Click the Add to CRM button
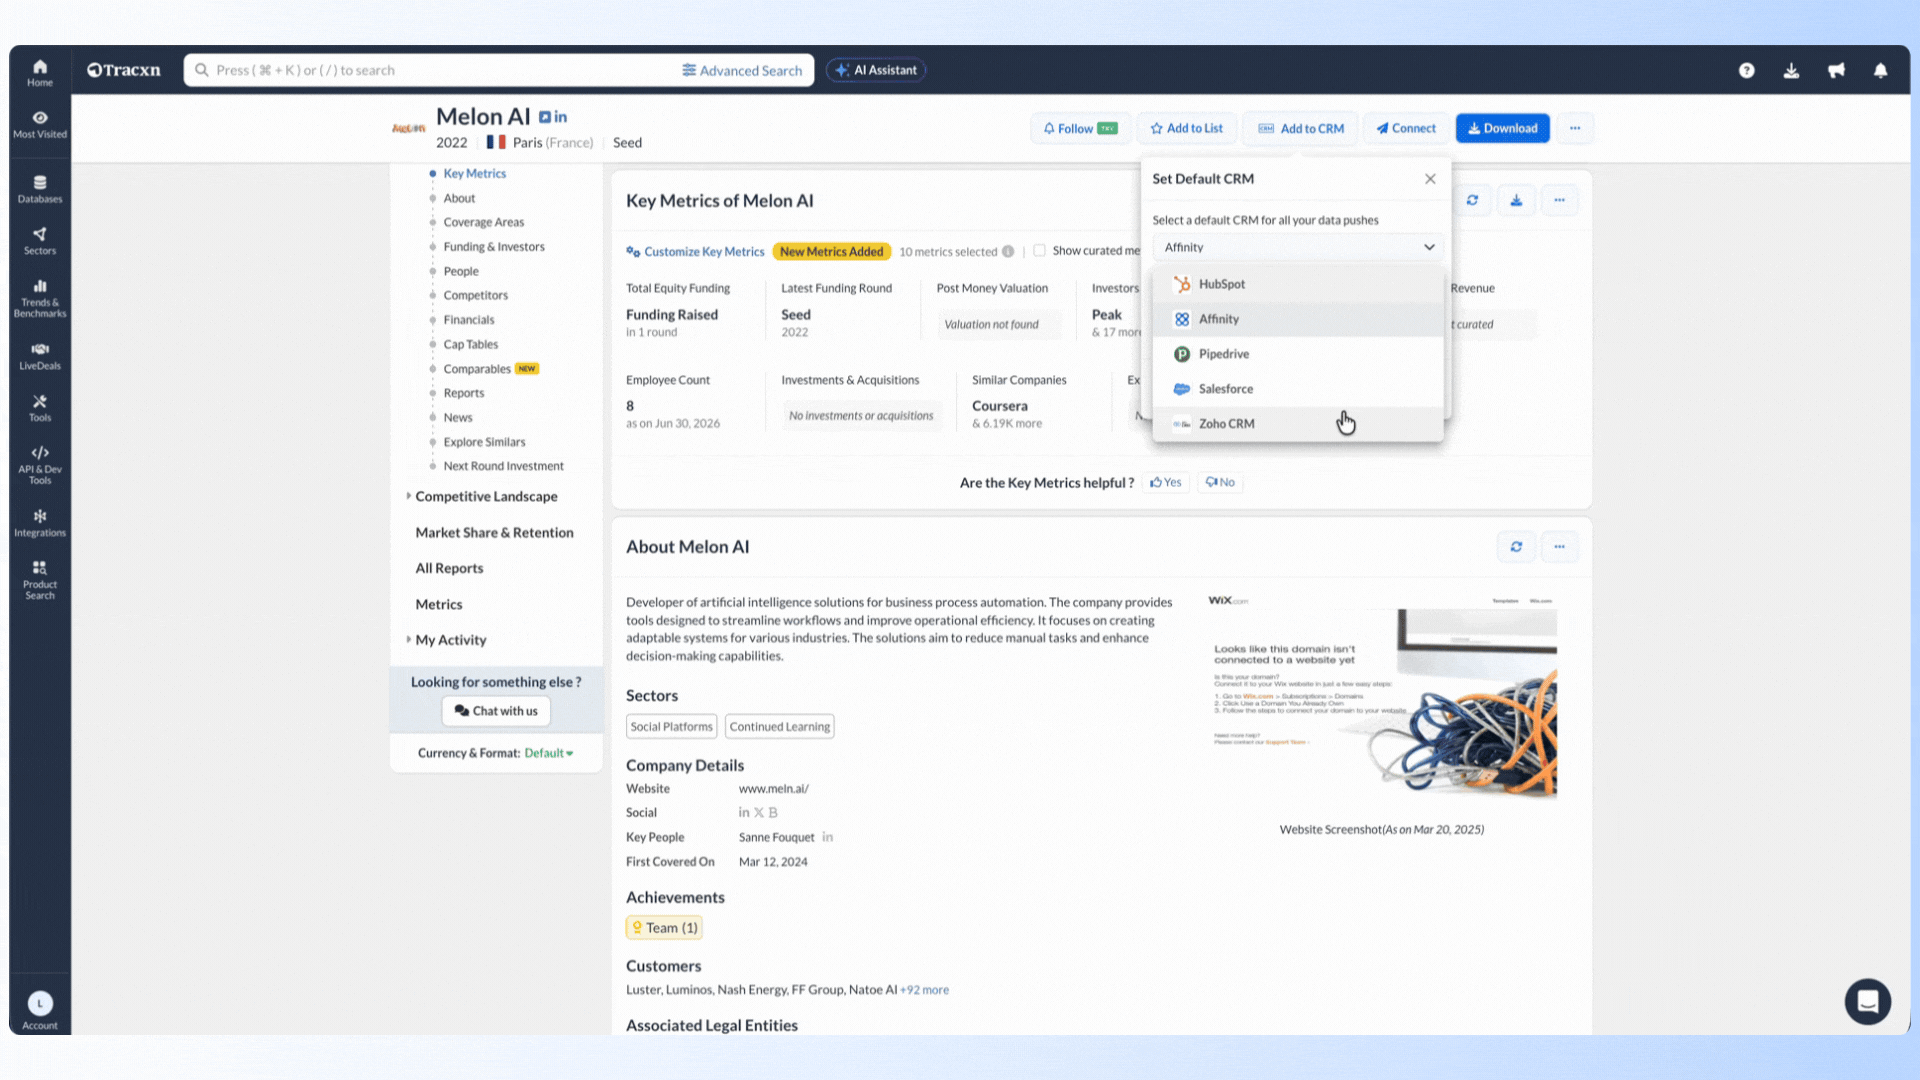This screenshot has height=1080, width=1920. (x=1300, y=128)
